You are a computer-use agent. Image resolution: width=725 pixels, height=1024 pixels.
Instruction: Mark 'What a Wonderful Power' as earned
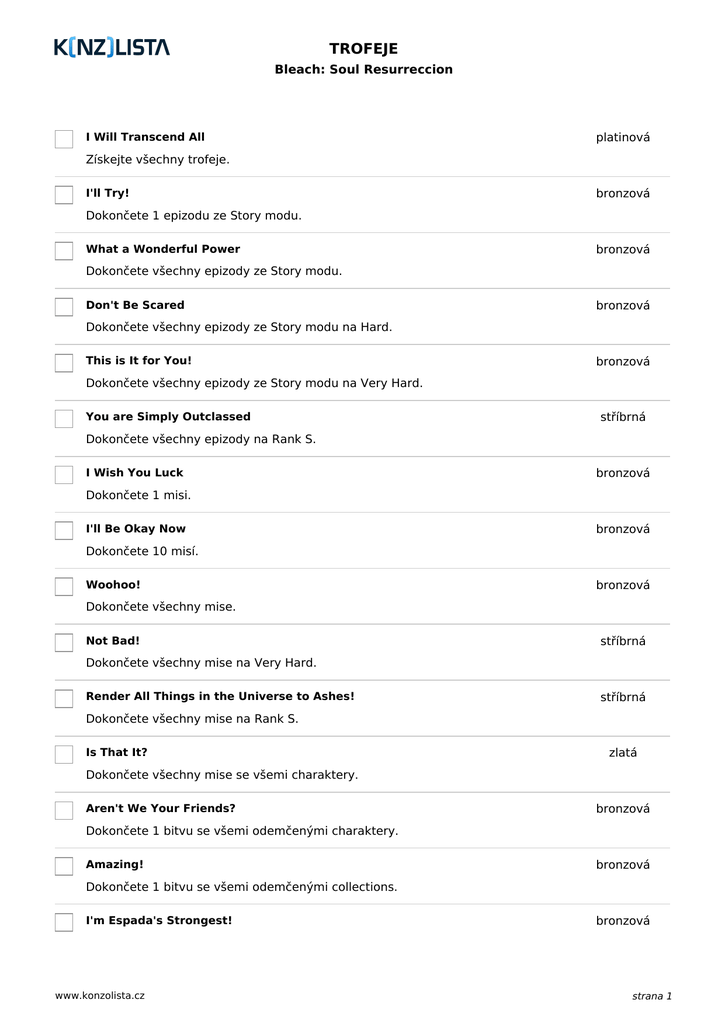click(x=64, y=251)
